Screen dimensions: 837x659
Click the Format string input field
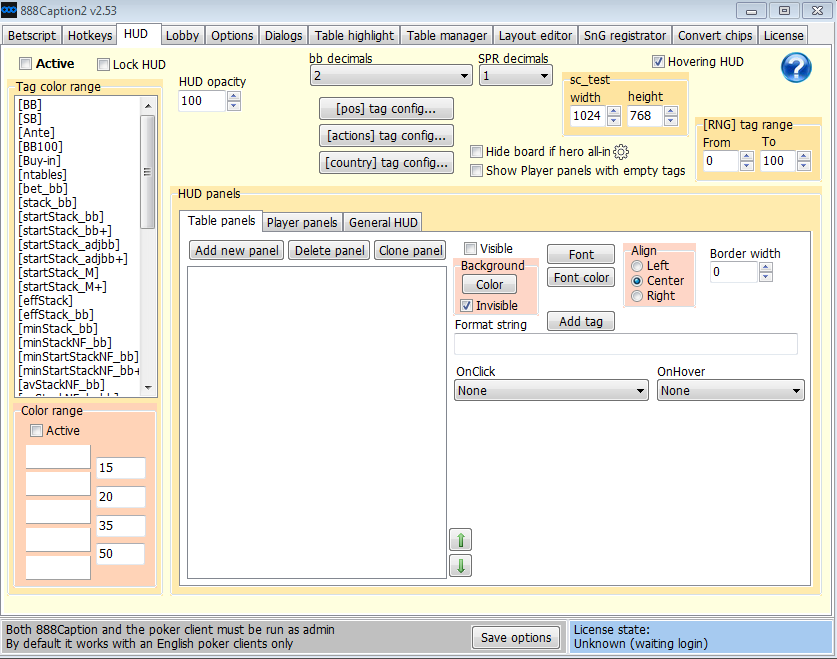tap(626, 344)
